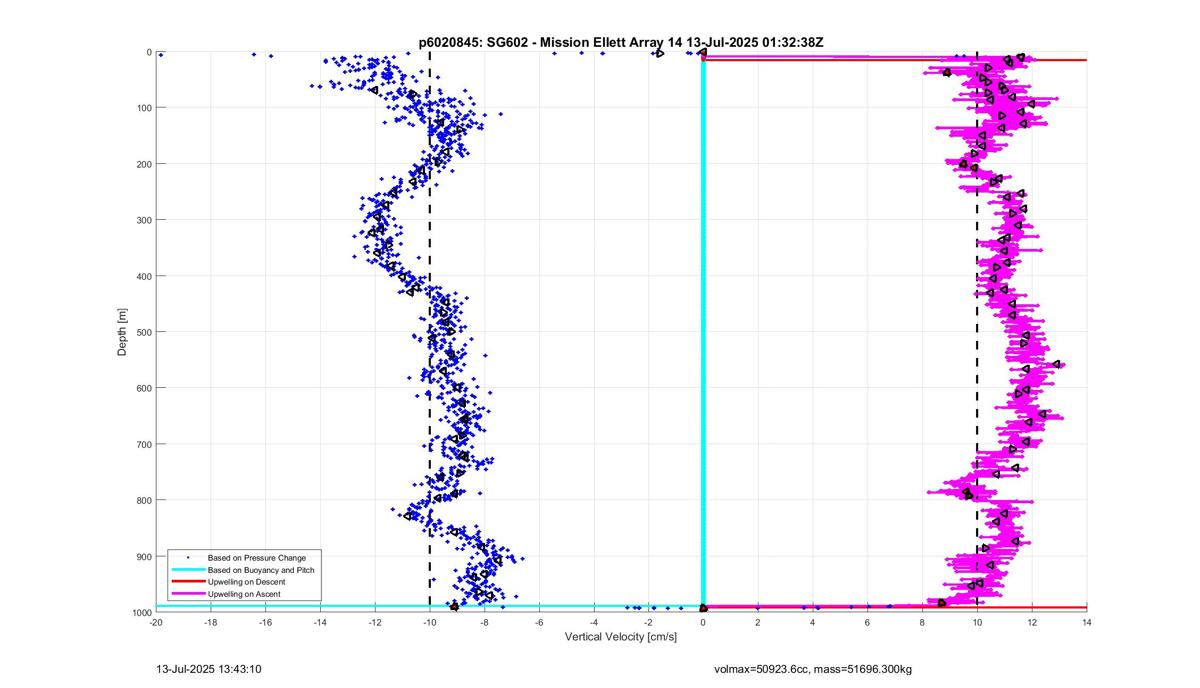Click the magenta line sample in the legend
This screenshot has height=688, width=1200.
tap(187, 594)
